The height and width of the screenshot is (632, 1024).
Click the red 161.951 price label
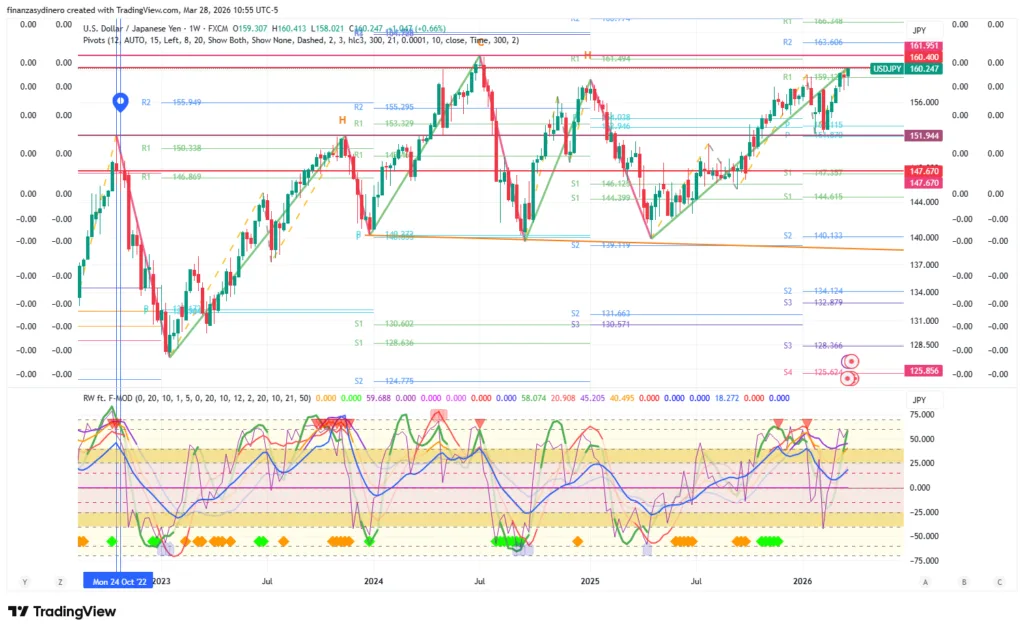point(923,47)
